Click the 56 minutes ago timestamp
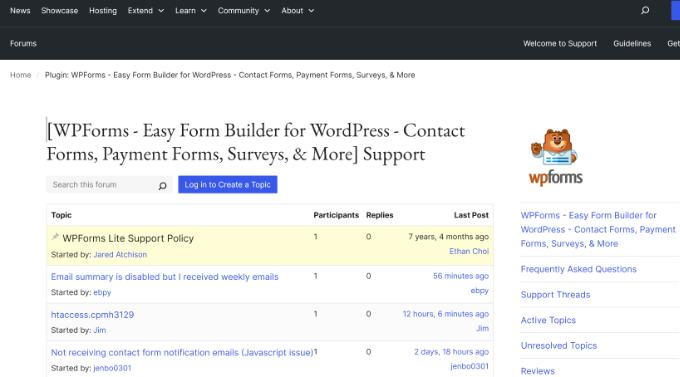The width and height of the screenshot is (680, 377). pos(461,276)
